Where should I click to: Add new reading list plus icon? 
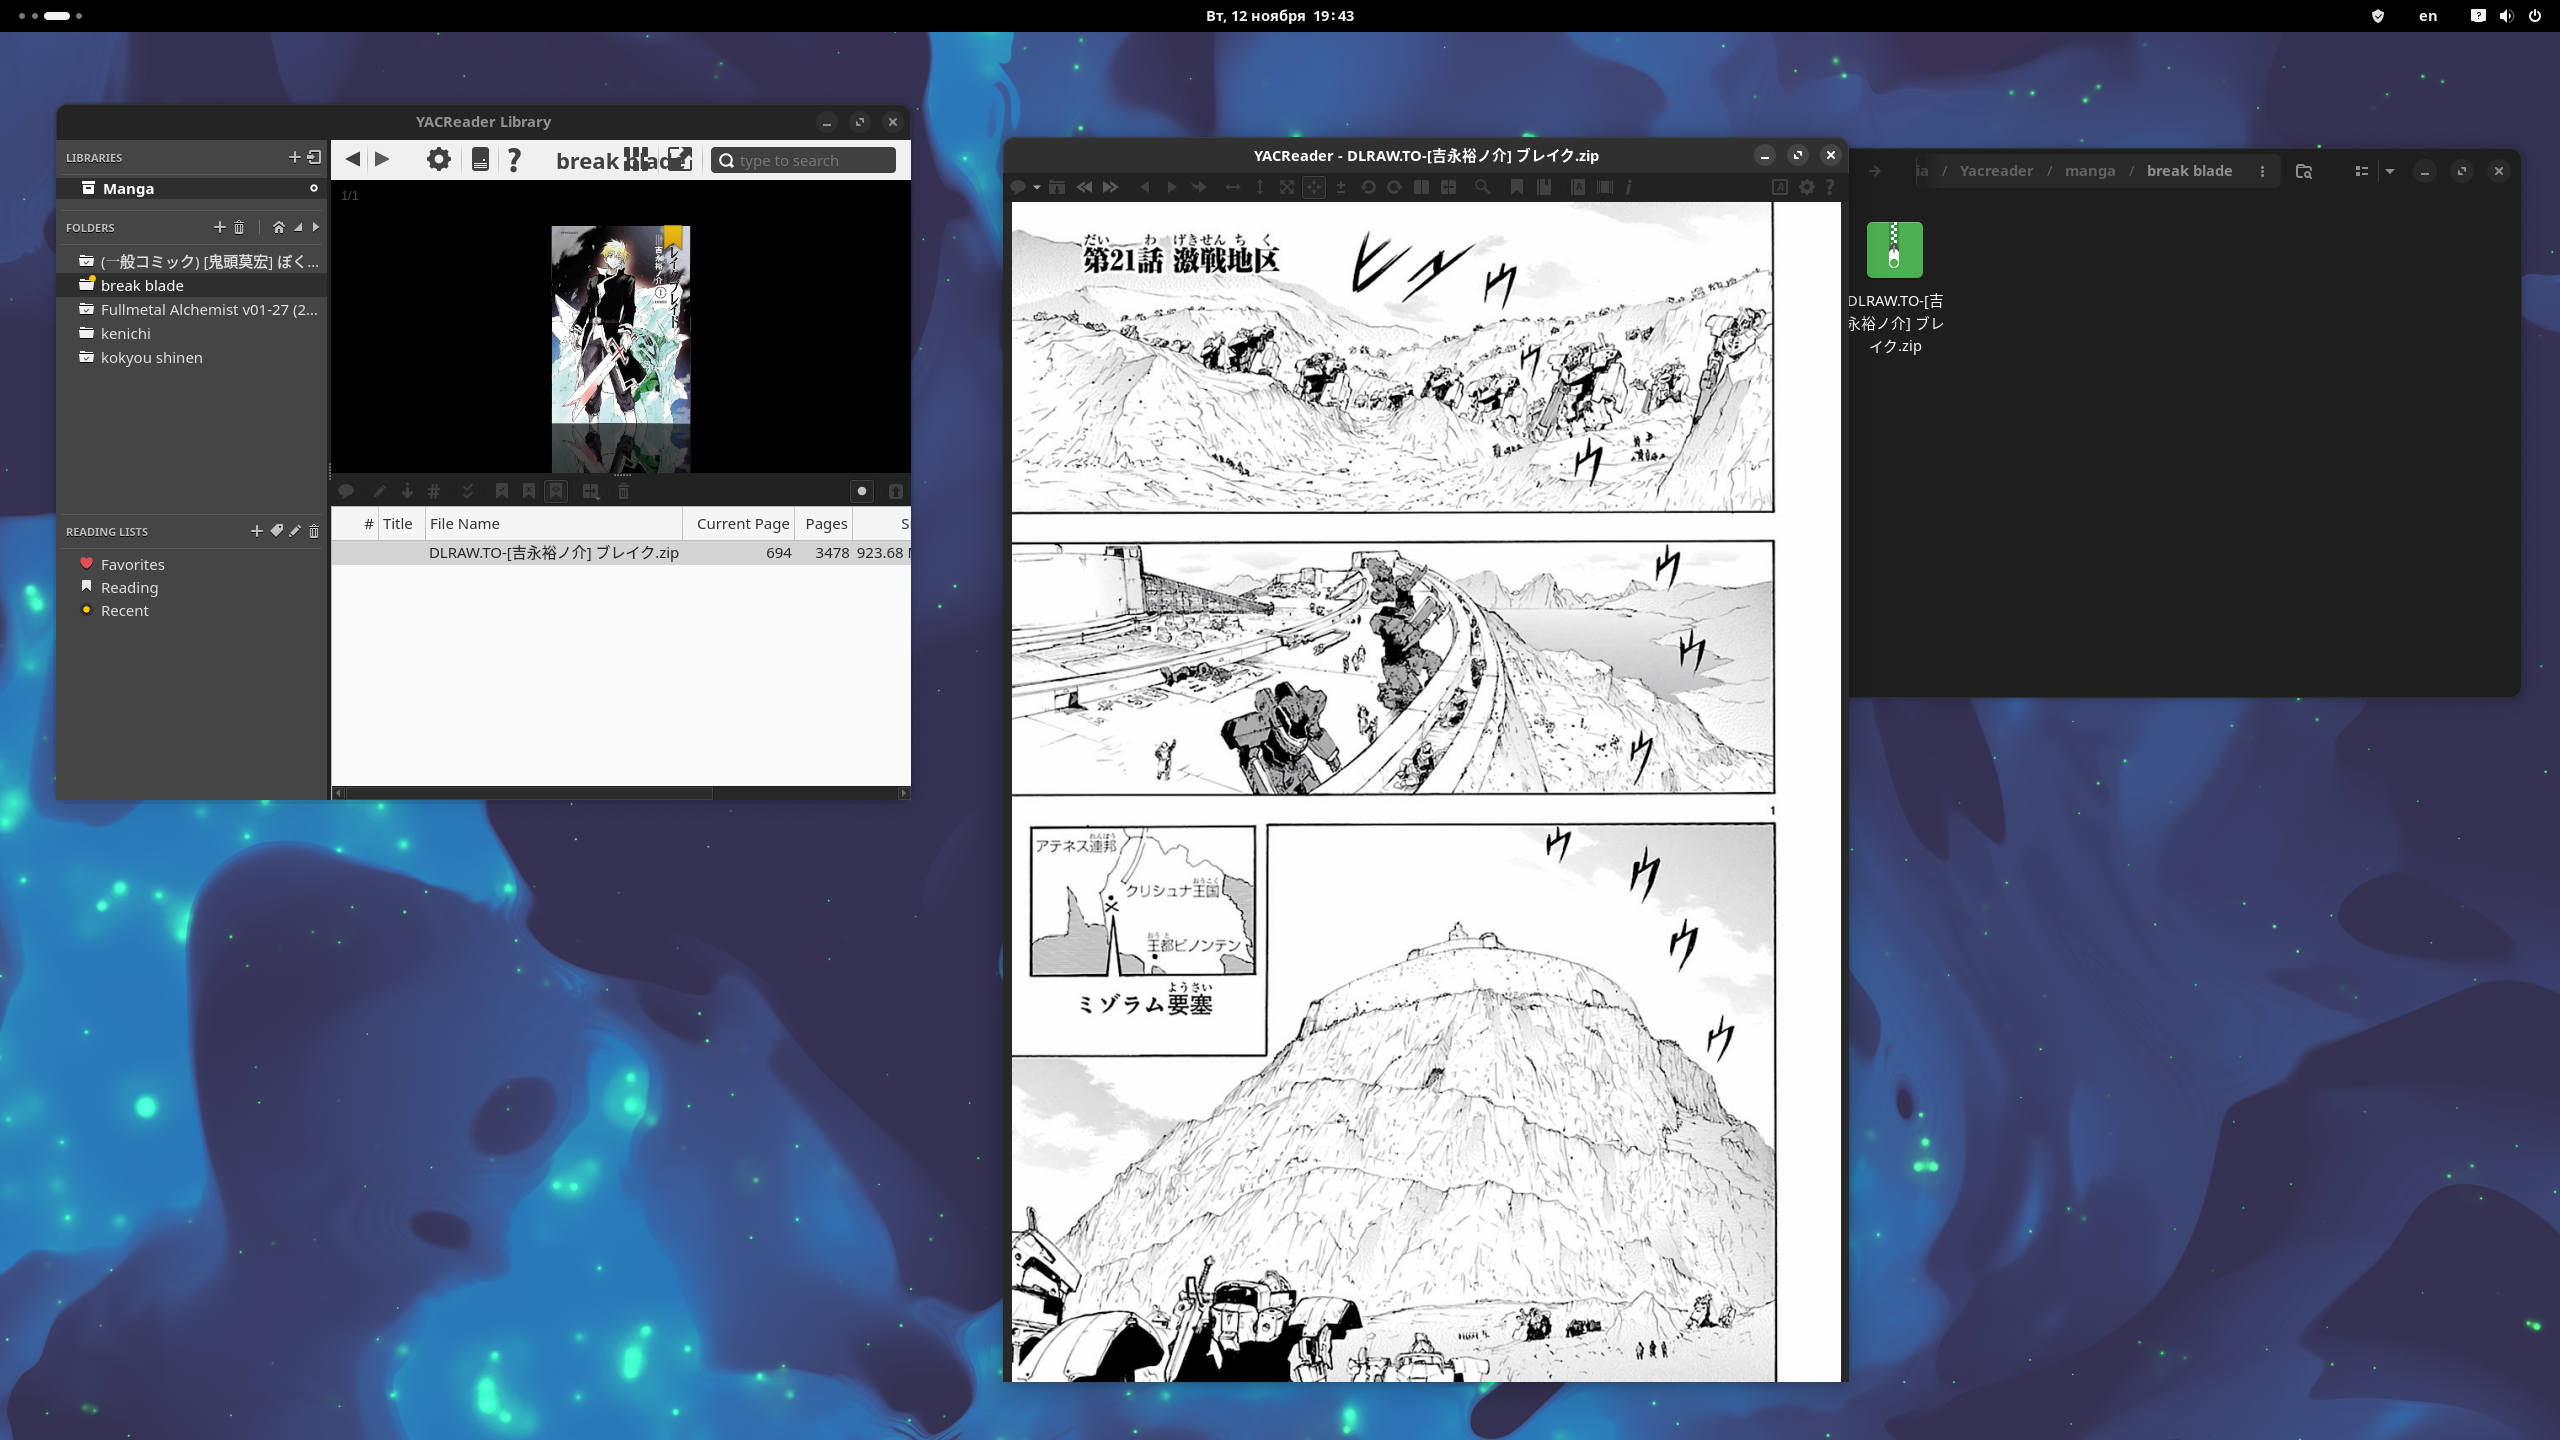(x=256, y=531)
